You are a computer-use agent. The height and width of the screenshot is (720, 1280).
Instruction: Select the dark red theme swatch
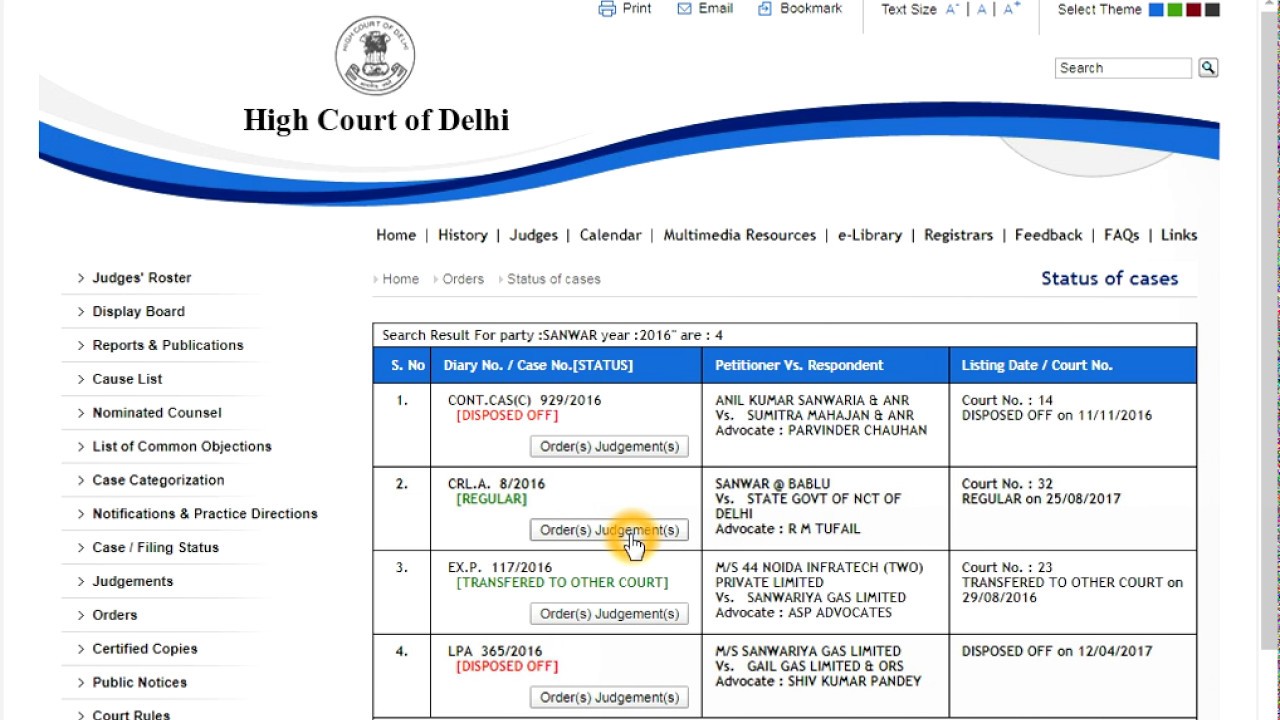coord(1193,10)
